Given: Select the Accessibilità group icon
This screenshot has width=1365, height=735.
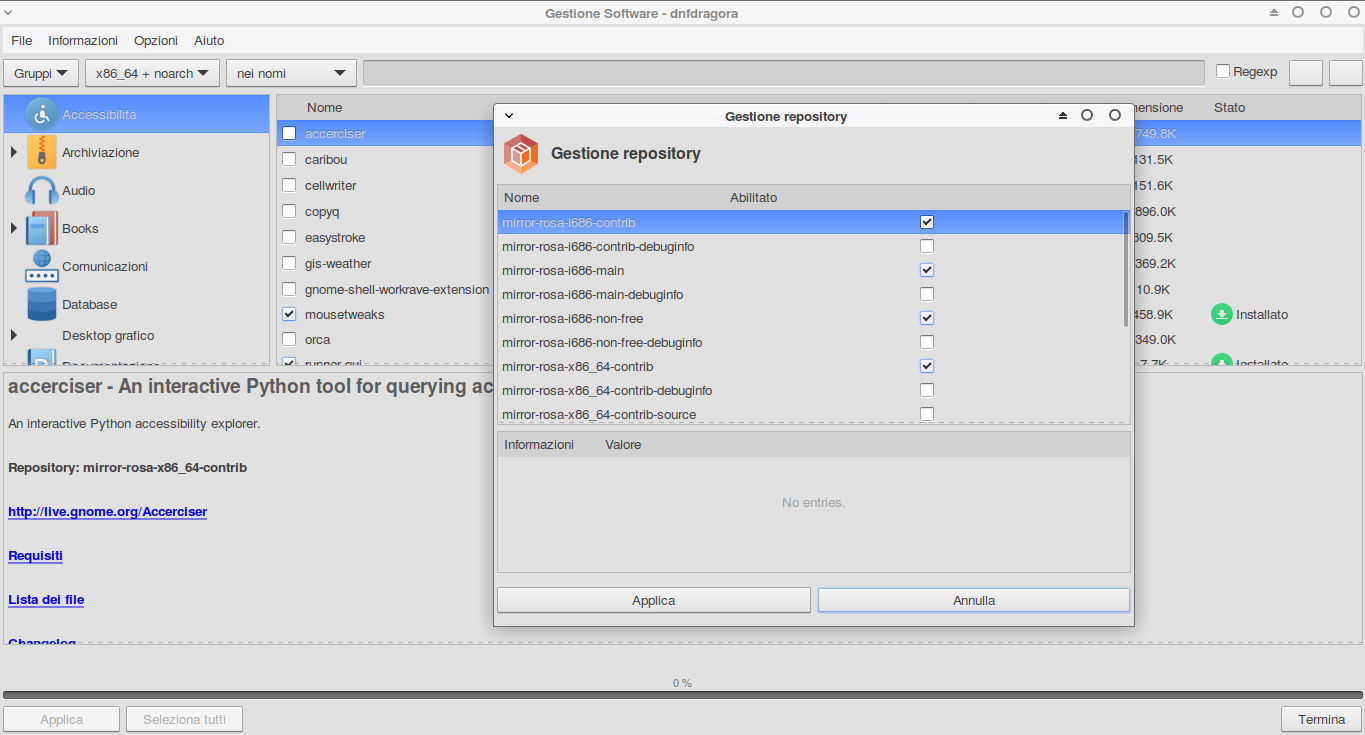Looking at the screenshot, I should [41, 114].
